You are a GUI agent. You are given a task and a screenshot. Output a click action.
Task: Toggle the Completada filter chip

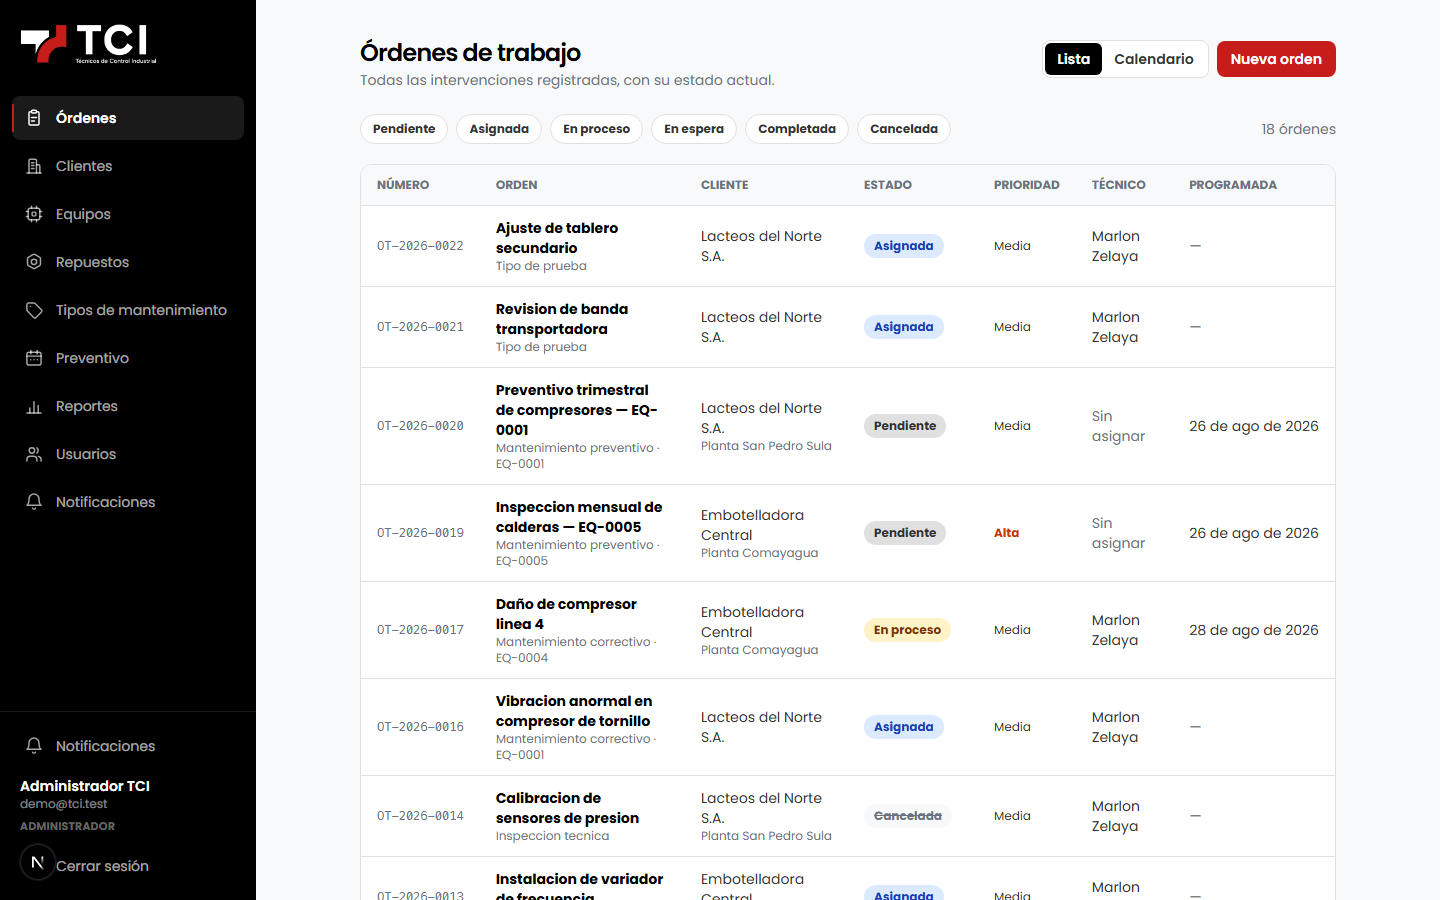[x=797, y=129]
